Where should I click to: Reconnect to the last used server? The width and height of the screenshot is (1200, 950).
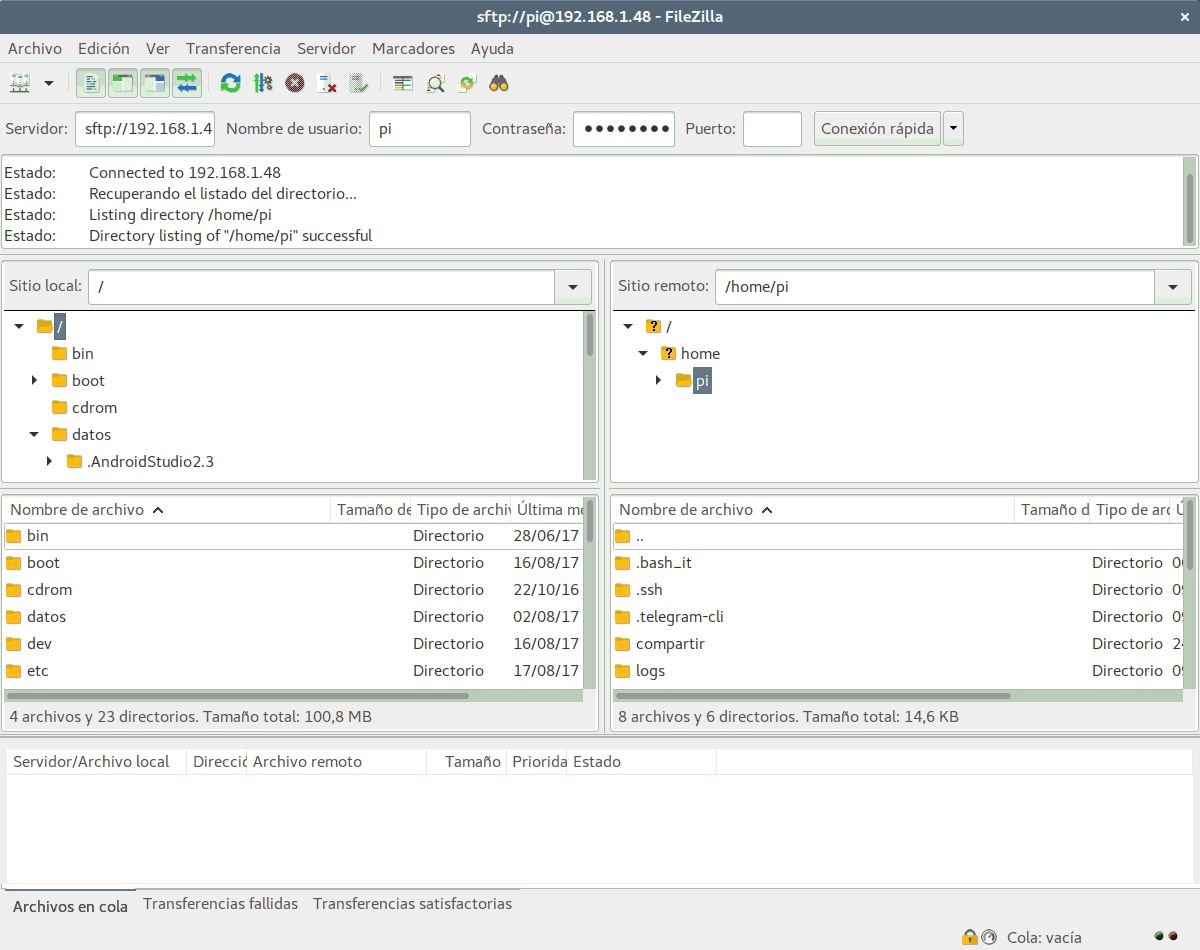(359, 83)
